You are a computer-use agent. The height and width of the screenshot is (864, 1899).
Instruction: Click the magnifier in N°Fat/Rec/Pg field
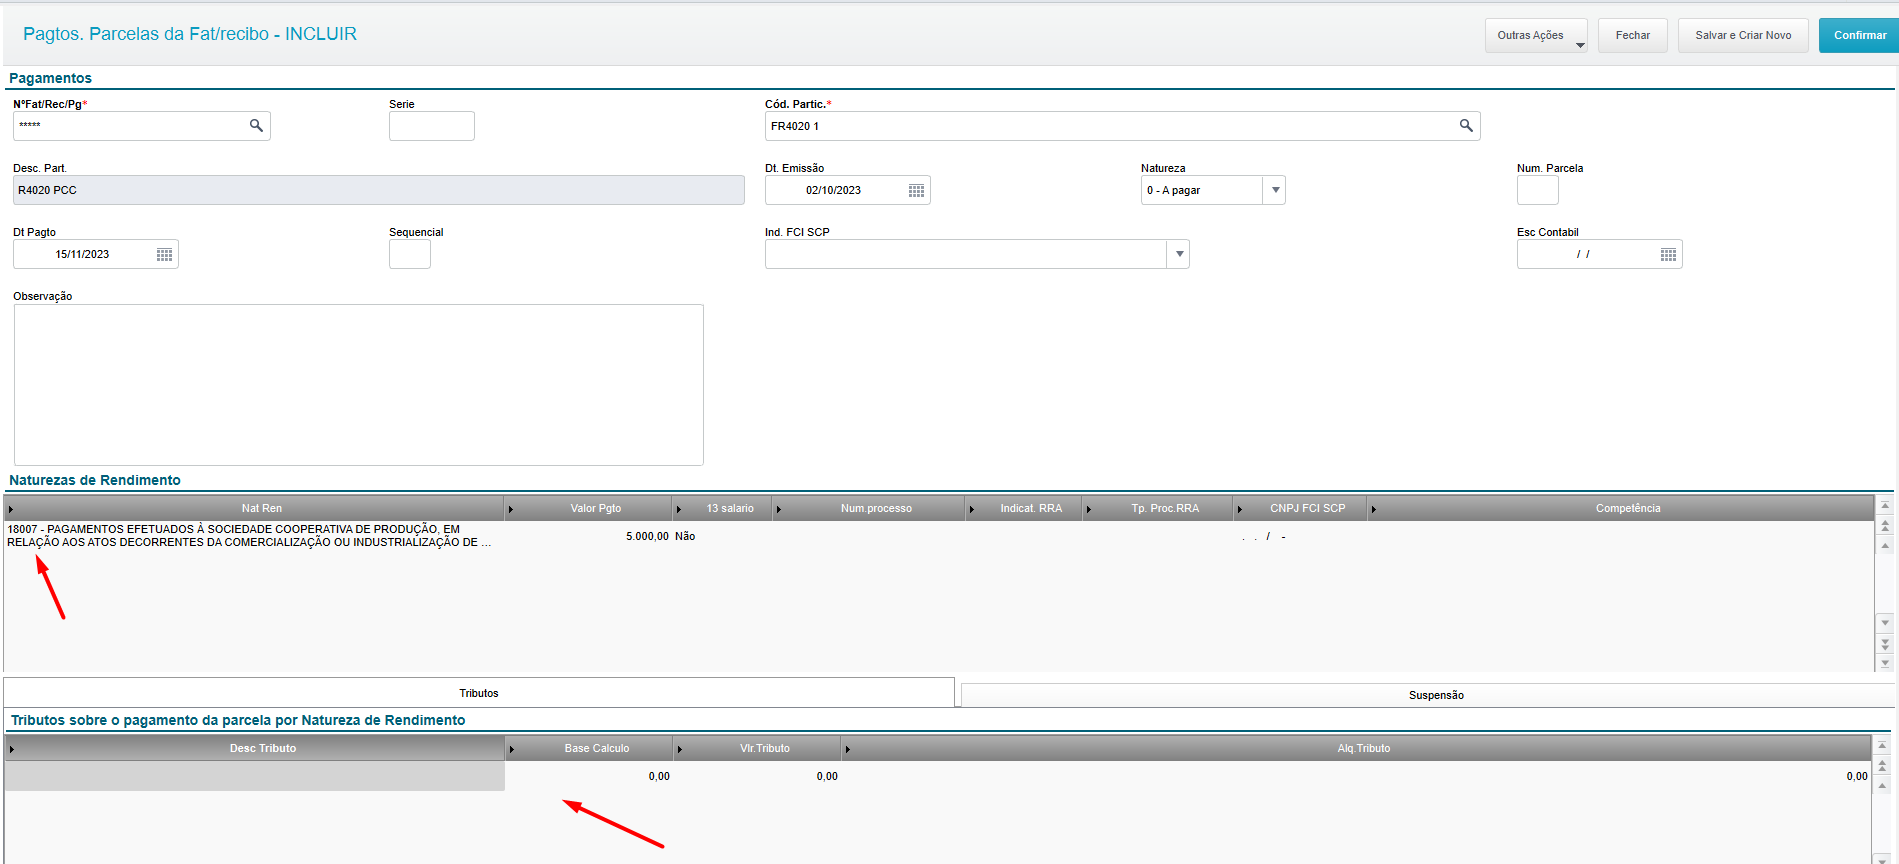pos(256,125)
